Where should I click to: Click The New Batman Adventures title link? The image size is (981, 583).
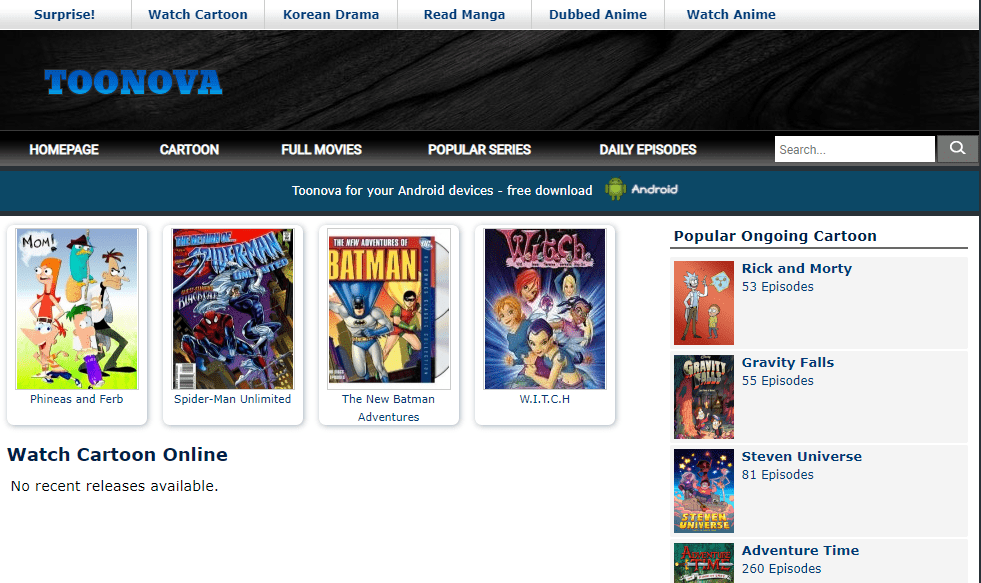[x=389, y=408]
